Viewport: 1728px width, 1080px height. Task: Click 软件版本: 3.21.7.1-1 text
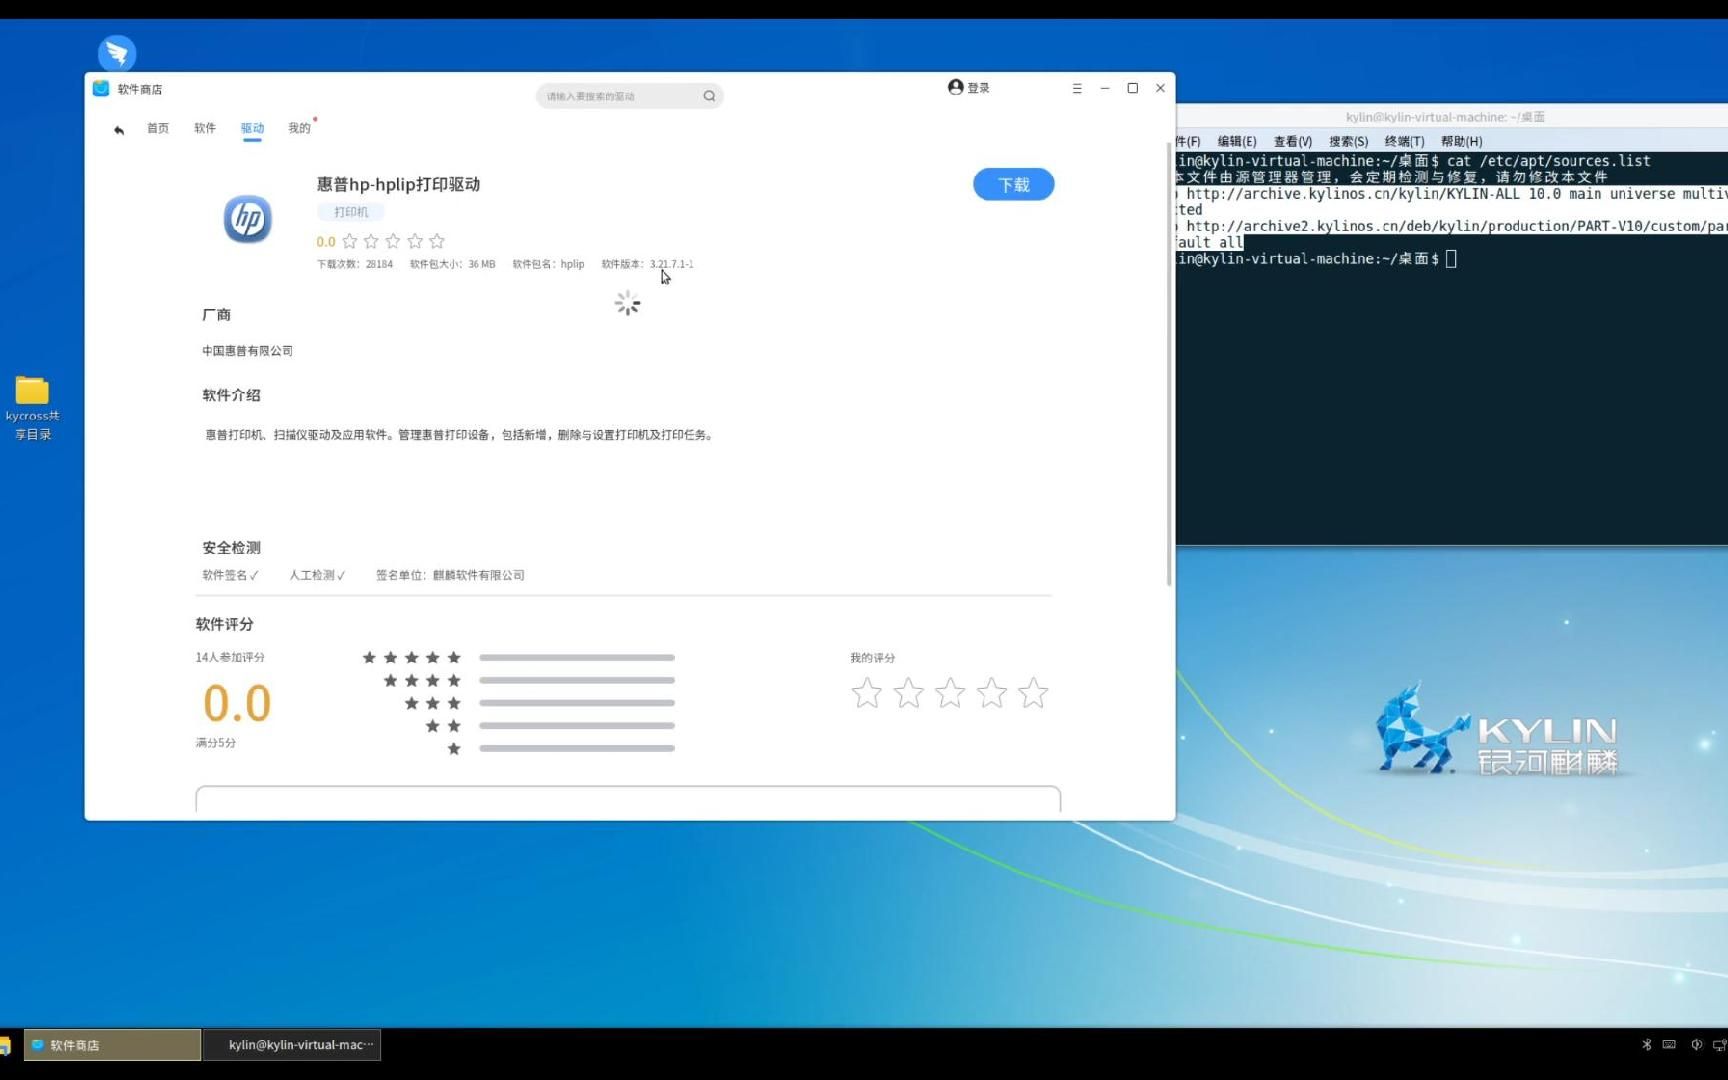pyautogui.click(x=647, y=264)
